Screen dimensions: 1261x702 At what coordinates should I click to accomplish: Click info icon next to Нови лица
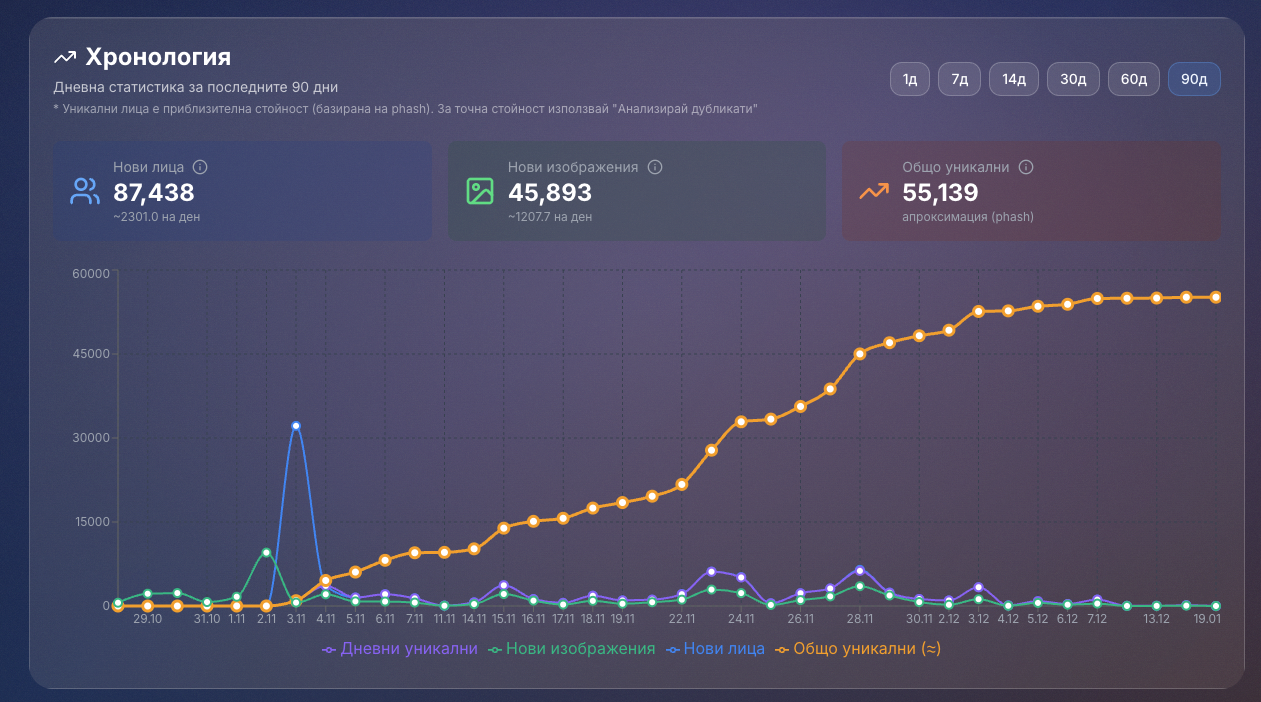200,167
